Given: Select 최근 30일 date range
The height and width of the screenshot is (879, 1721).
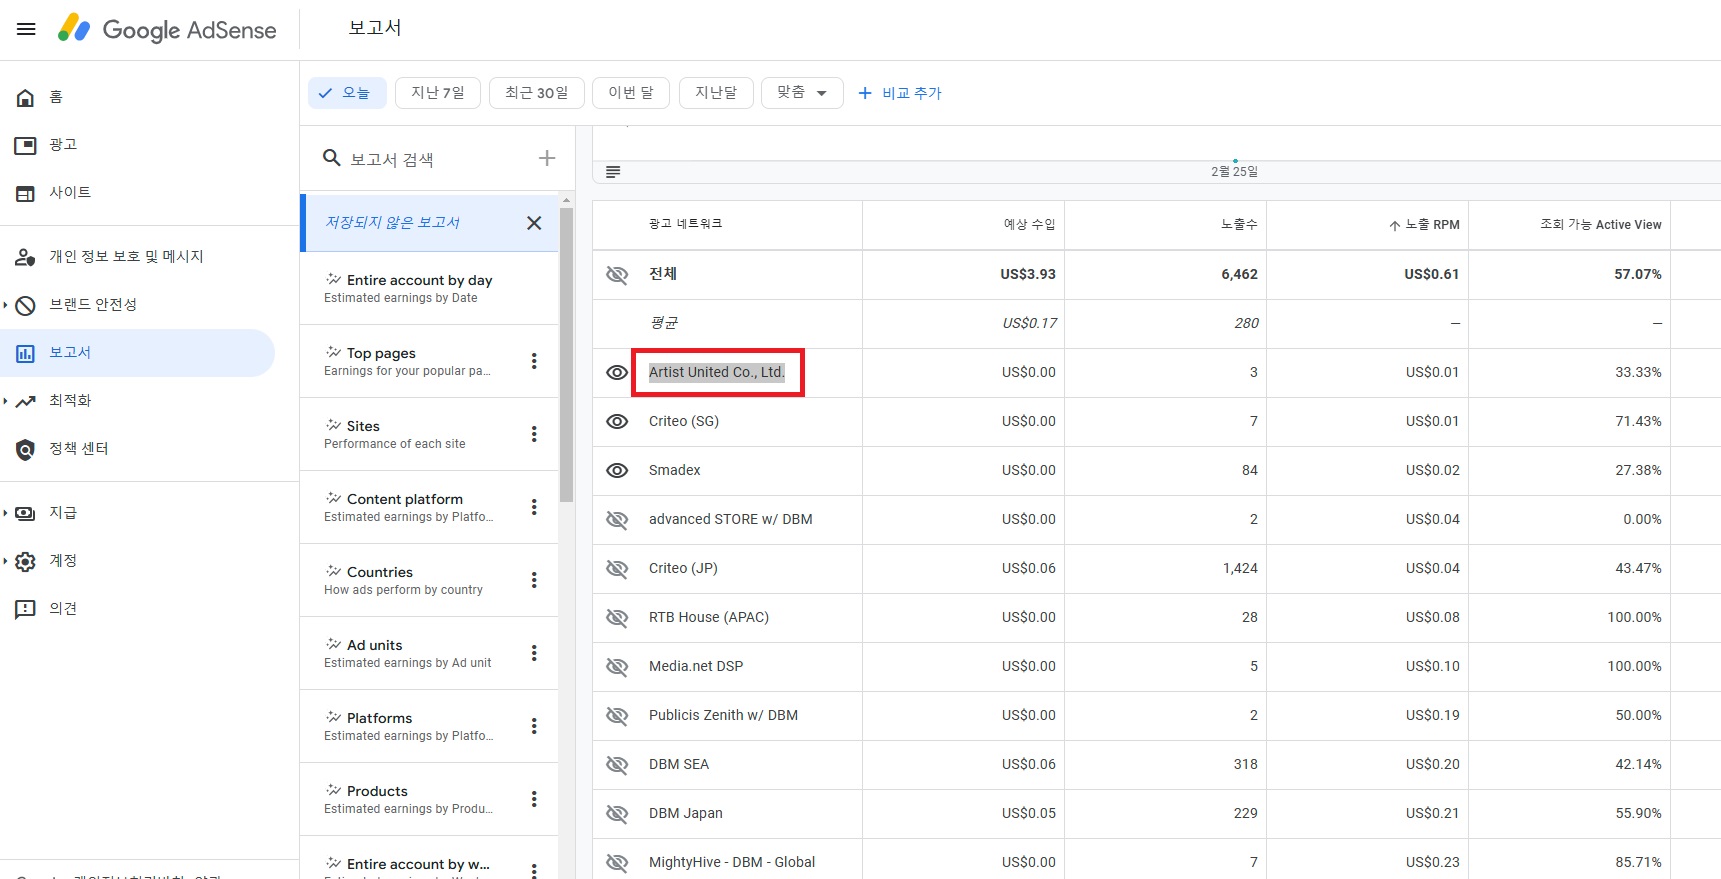Looking at the screenshot, I should pos(536,93).
